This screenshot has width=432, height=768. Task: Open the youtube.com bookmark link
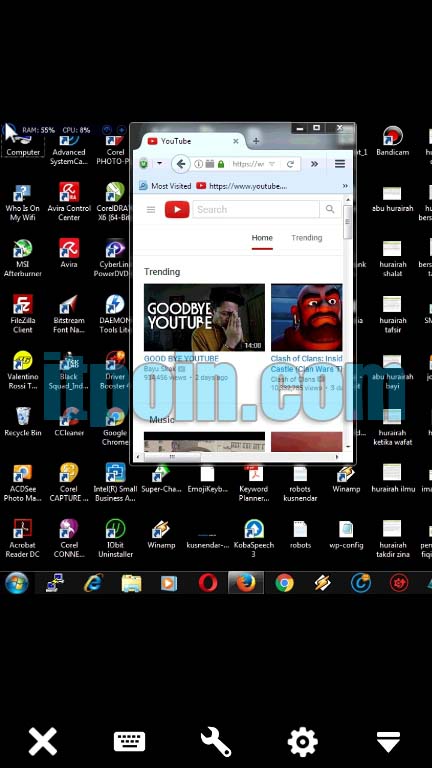click(x=241, y=186)
